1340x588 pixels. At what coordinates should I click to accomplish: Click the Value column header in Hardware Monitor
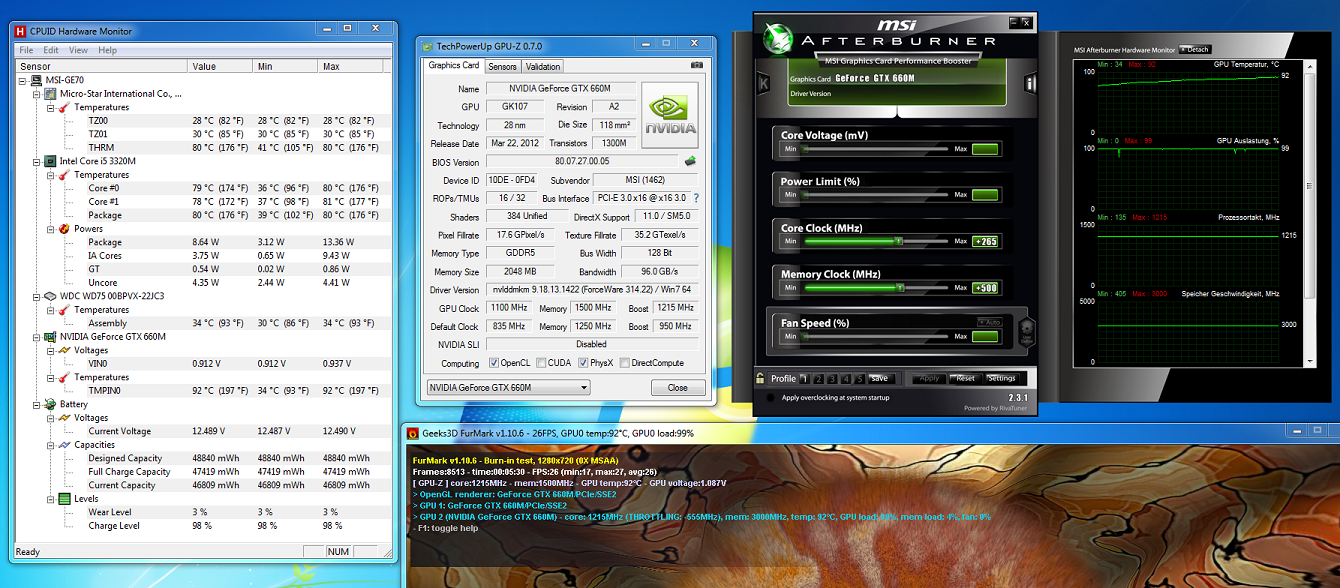coord(221,66)
